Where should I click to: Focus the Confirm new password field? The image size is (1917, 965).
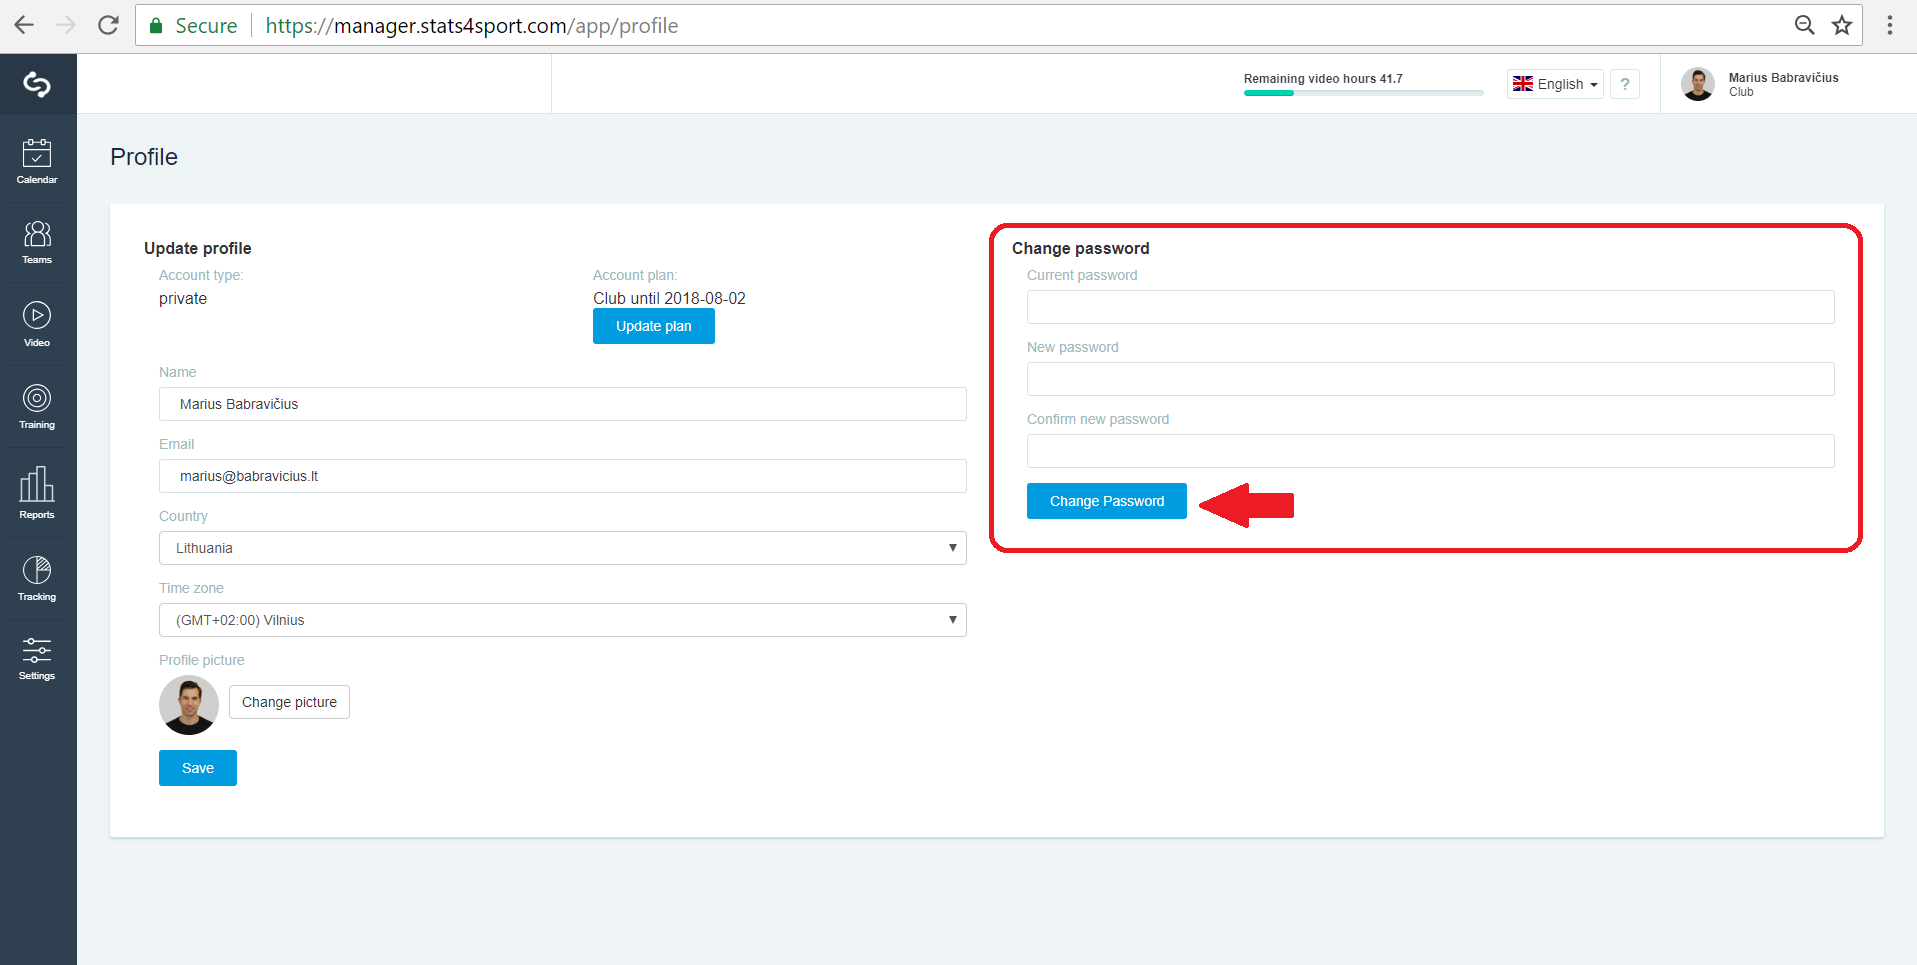[x=1430, y=451]
